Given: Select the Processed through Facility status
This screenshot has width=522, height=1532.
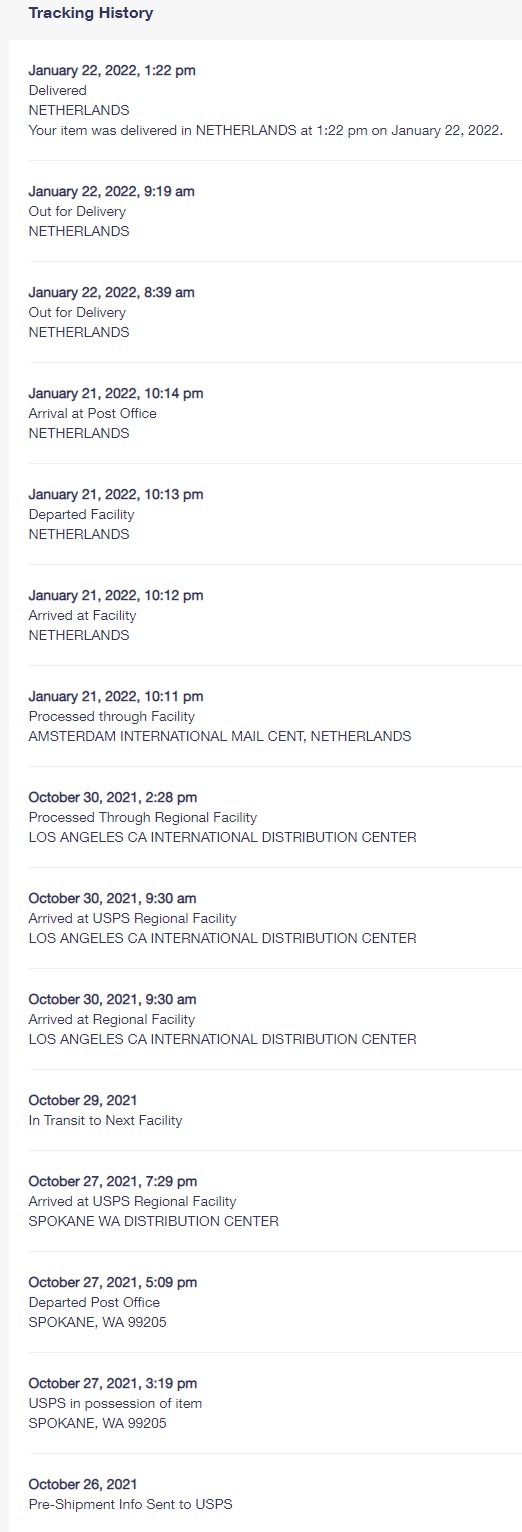Looking at the screenshot, I should (x=111, y=716).
